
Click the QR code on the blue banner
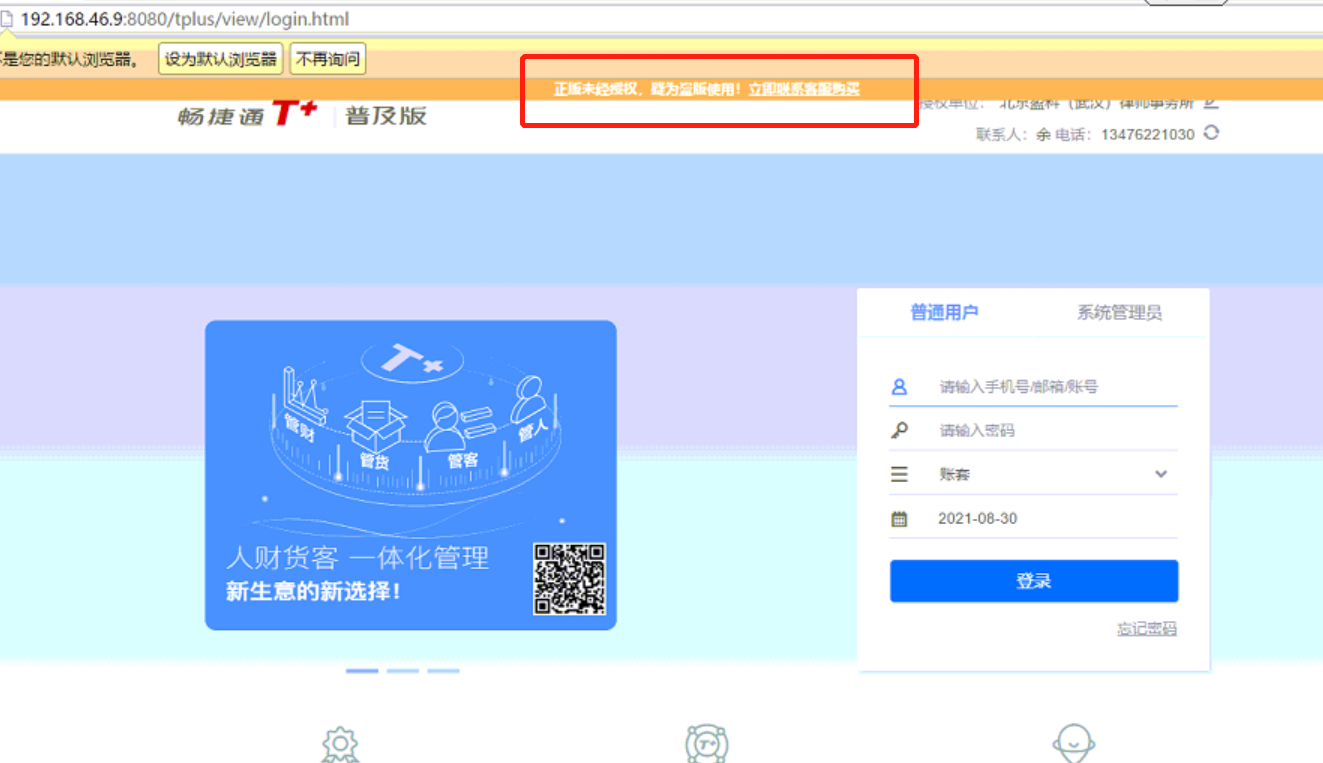click(569, 578)
